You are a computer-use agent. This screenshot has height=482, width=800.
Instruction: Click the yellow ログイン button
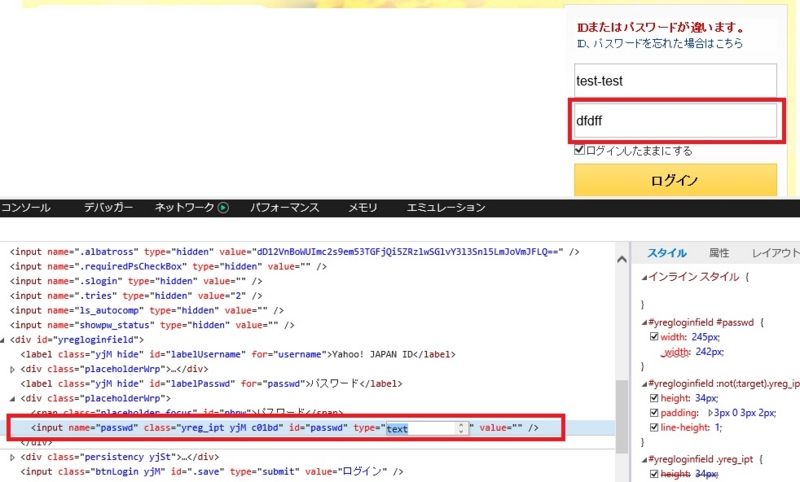tap(675, 180)
